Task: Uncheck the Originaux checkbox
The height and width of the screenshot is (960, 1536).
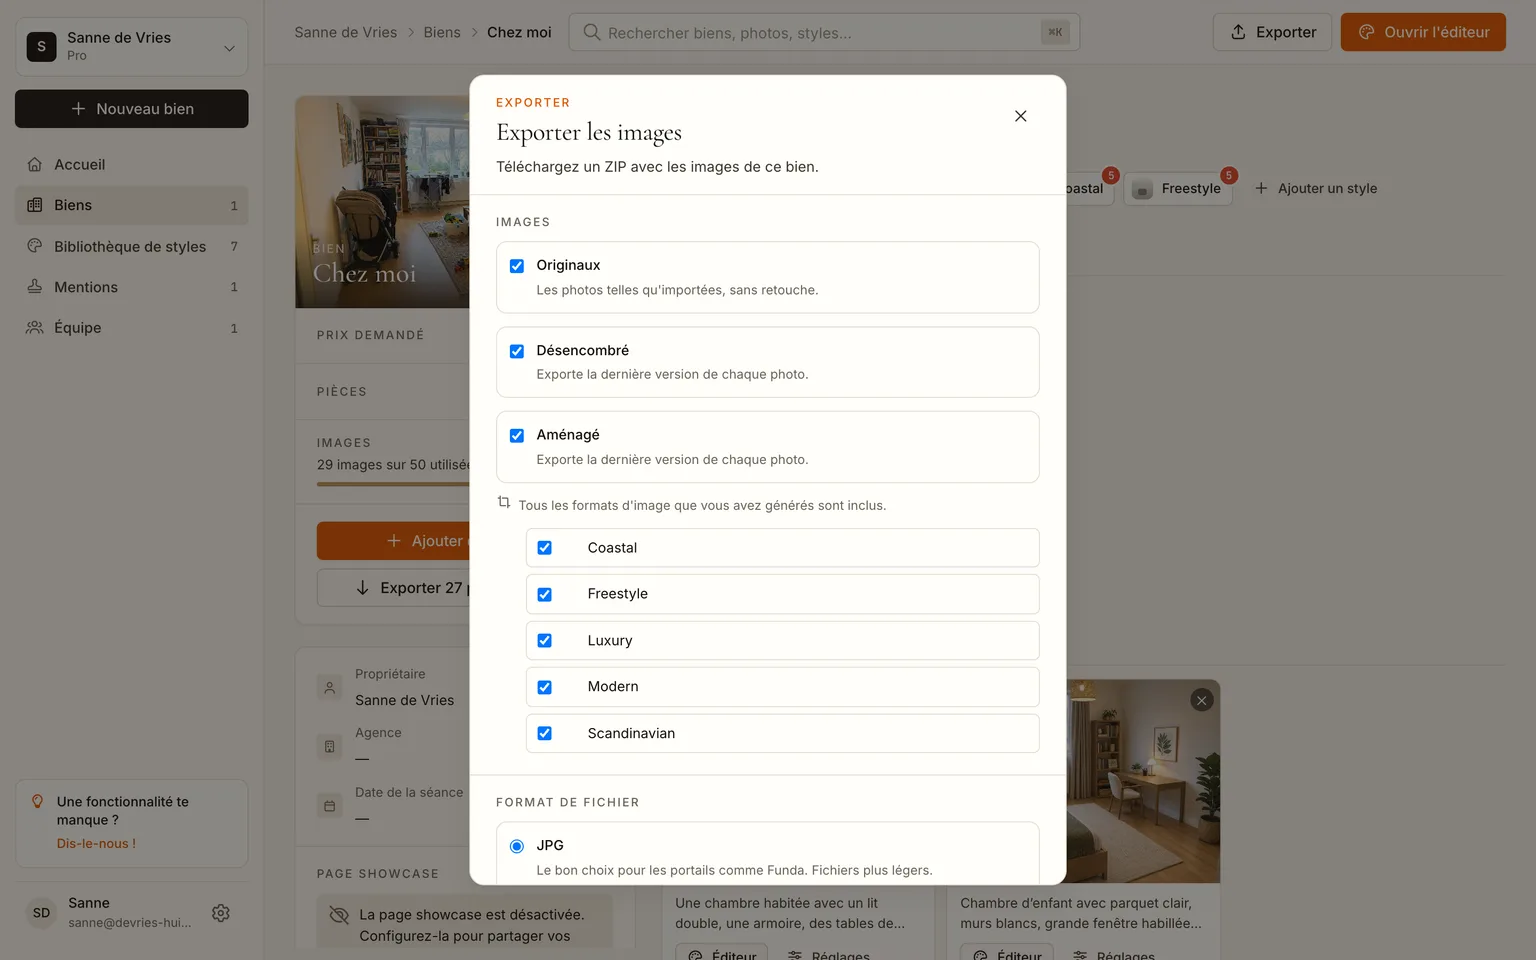Action: pyautogui.click(x=517, y=266)
